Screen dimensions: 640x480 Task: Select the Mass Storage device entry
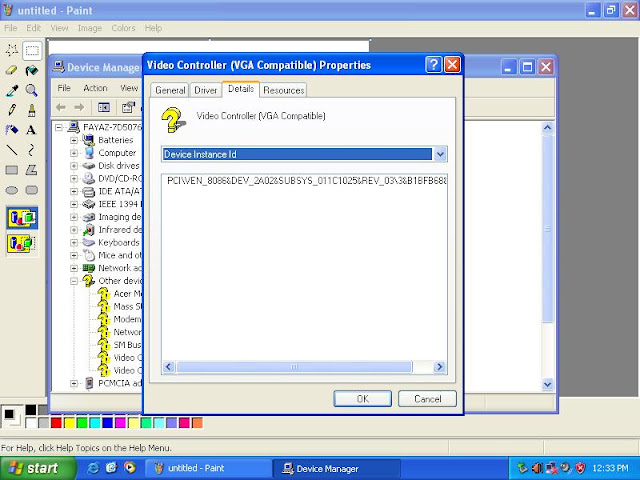pos(127,307)
